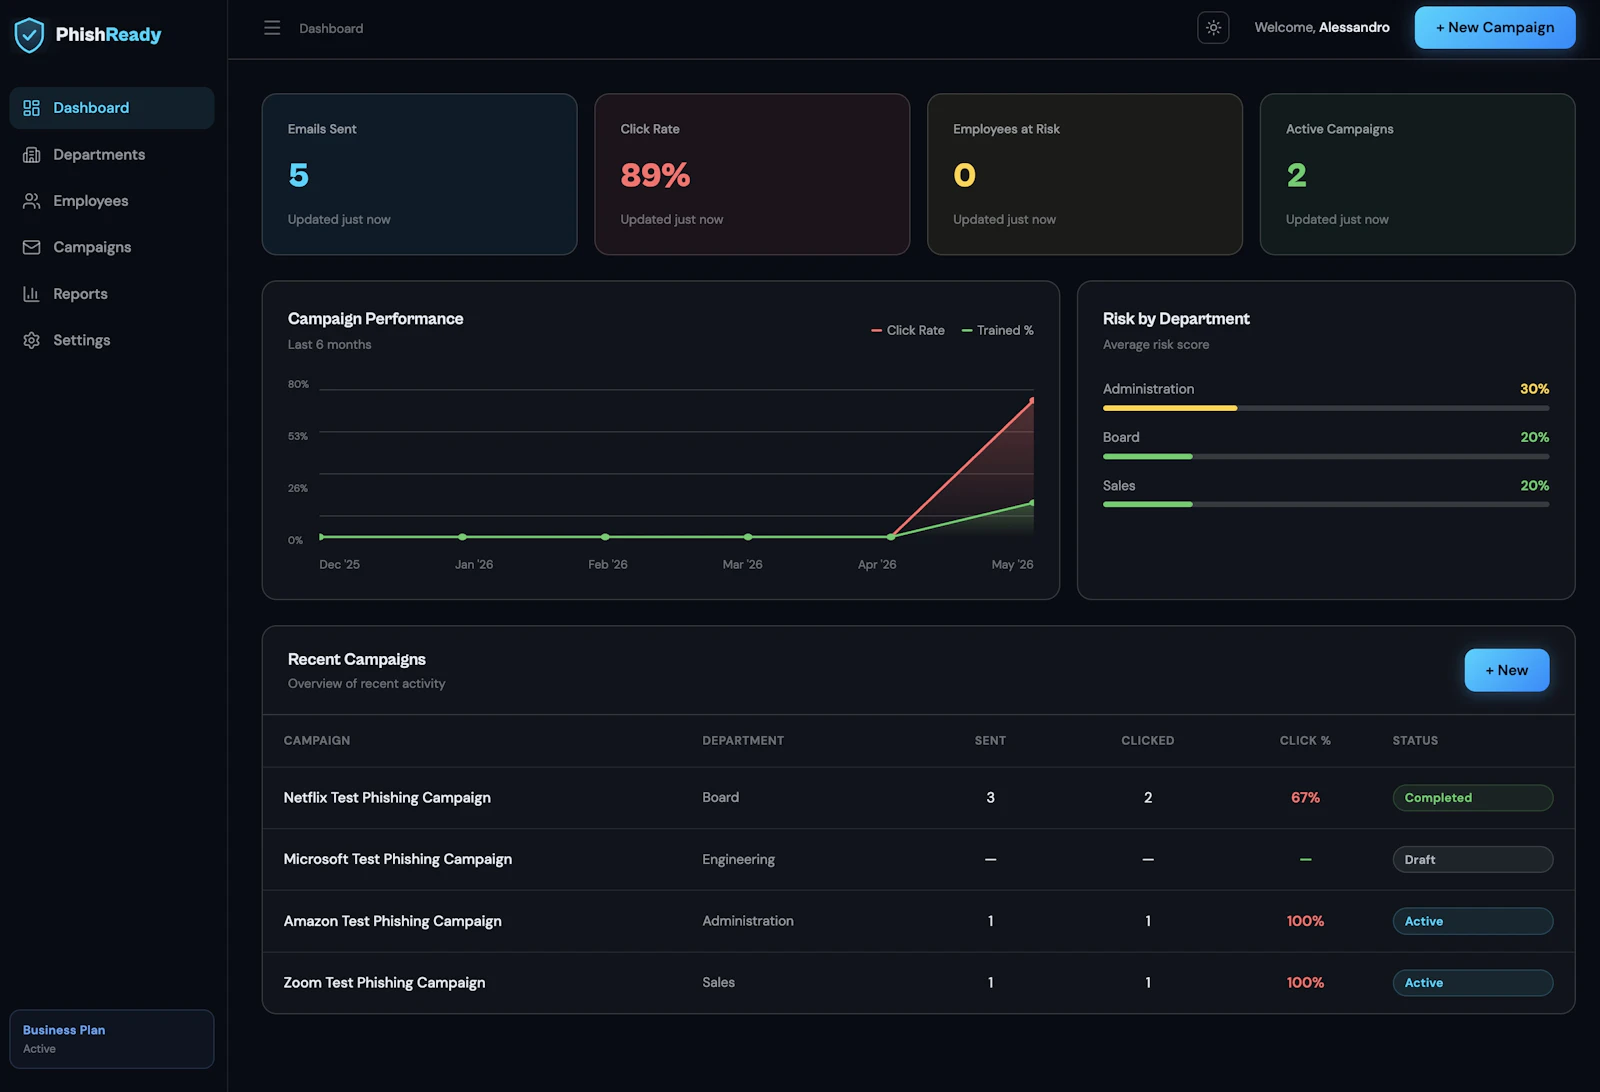This screenshot has height=1092, width=1600.
Task: Click the Administration risk progress bar
Action: (1326, 408)
